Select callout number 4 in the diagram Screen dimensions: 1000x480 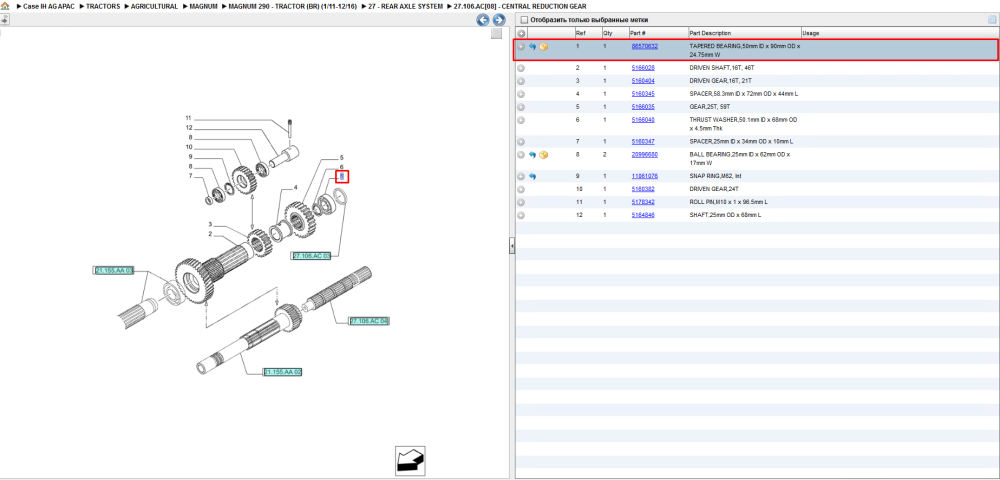tap(296, 188)
